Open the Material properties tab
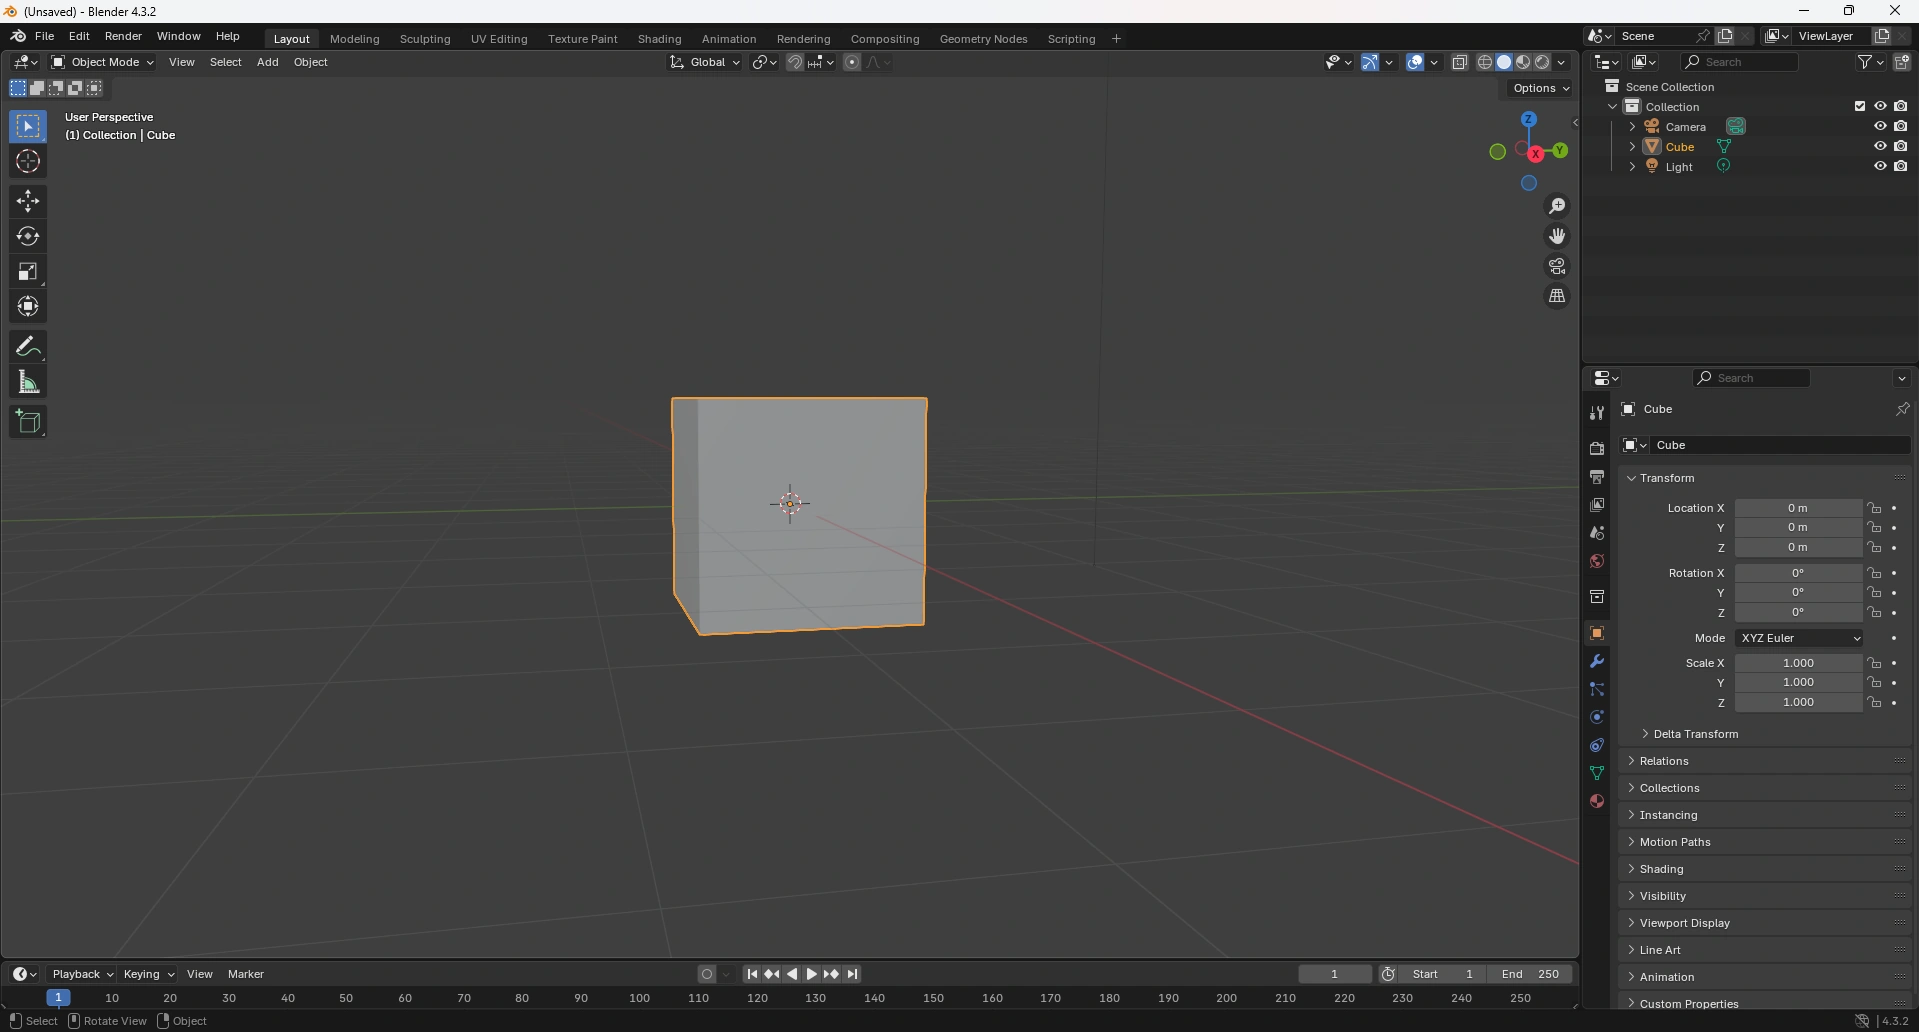This screenshot has height=1032, width=1919. [1597, 801]
